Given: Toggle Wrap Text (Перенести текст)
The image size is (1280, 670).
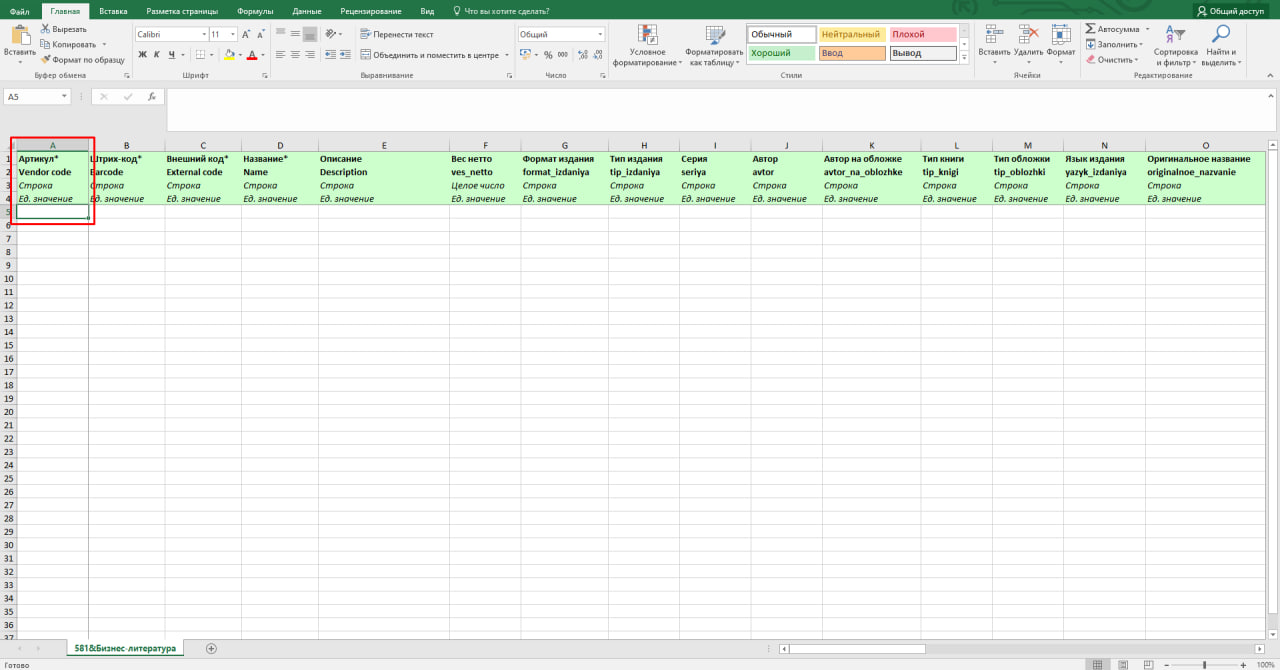Looking at the screenshot, I should click(396, 34).
